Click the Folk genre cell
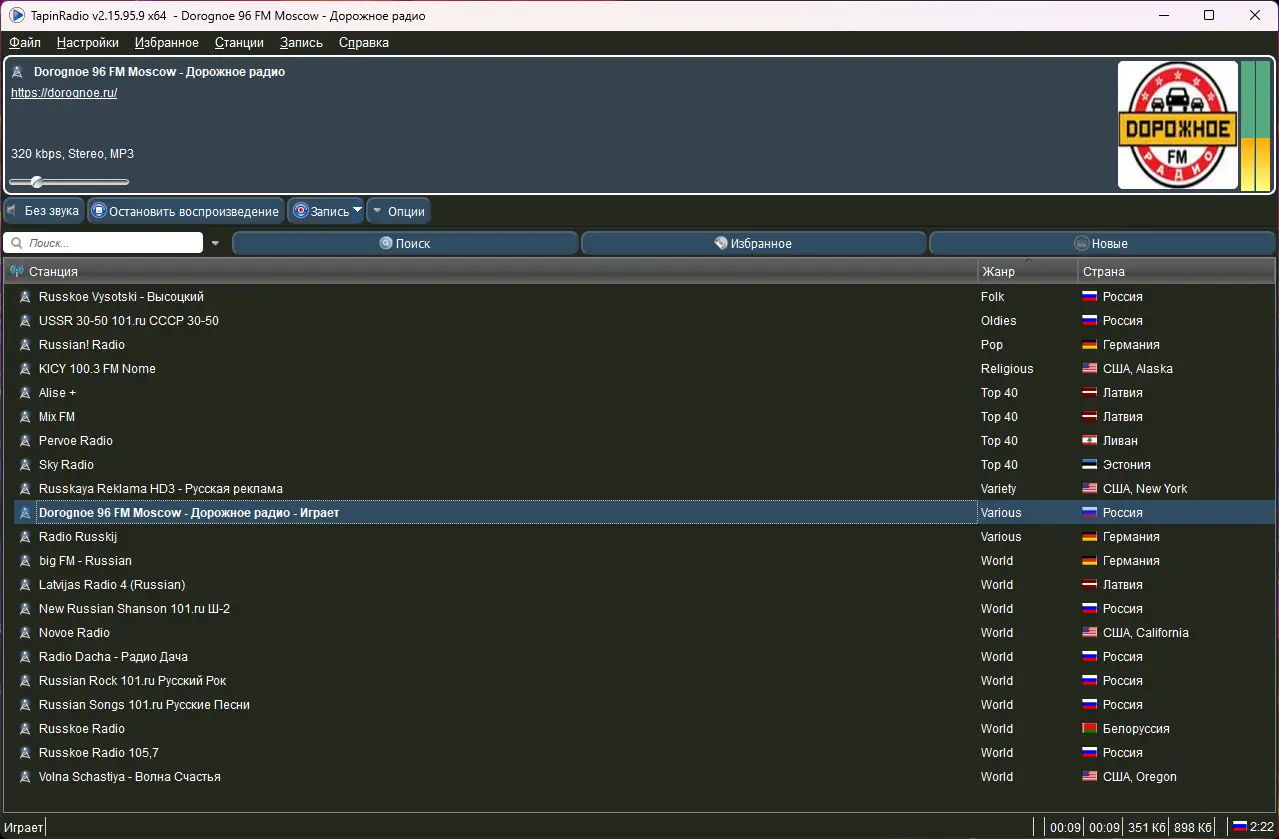This screenshot has width=1279, height=839. 993,297
